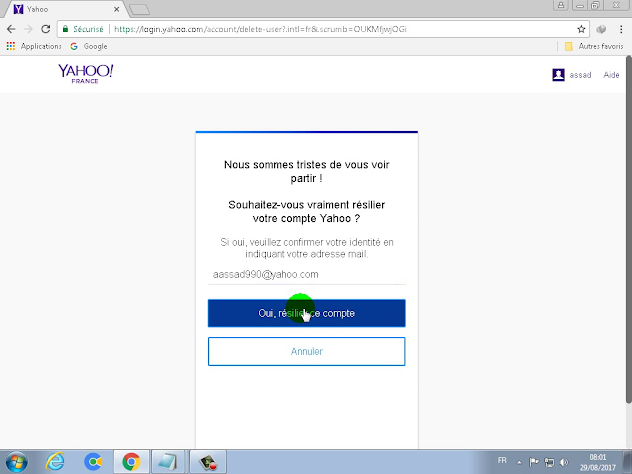Open the Google bookmark
Image resolution: width=632 pixels, height=474 pixels.
tap(89, 46)
